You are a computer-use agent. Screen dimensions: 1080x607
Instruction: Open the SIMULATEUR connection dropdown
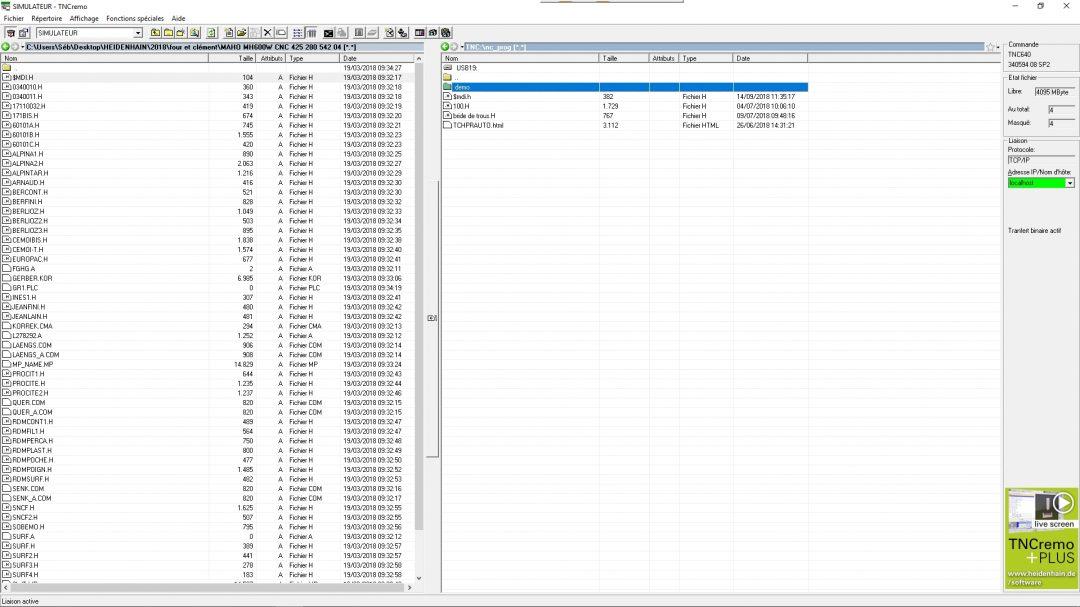coord(138,33)
